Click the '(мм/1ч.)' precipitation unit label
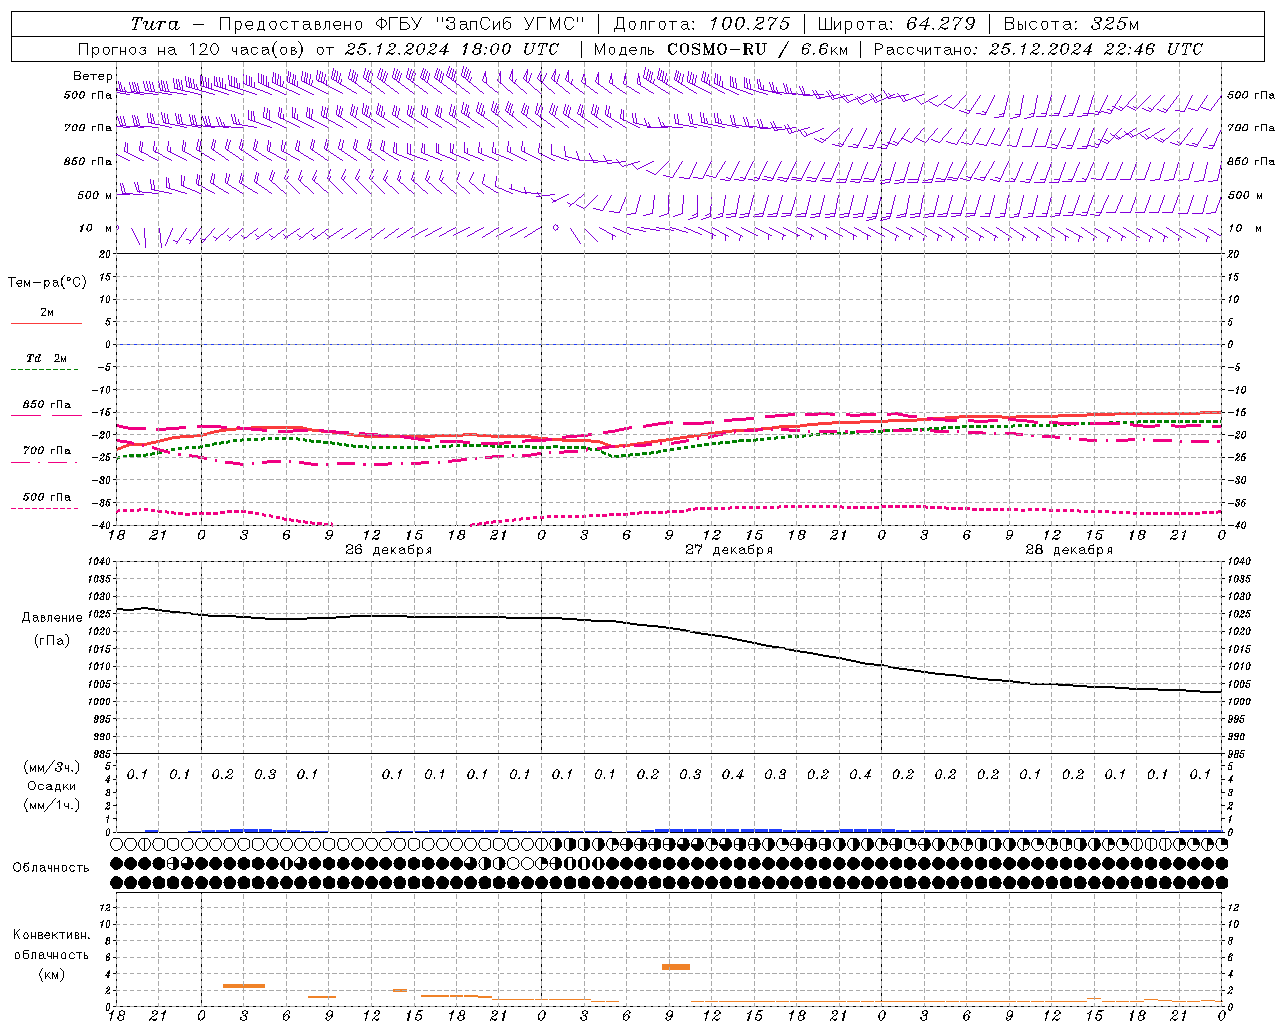Viewport: 1280px width, 1024px height. [x=52, y=805]
